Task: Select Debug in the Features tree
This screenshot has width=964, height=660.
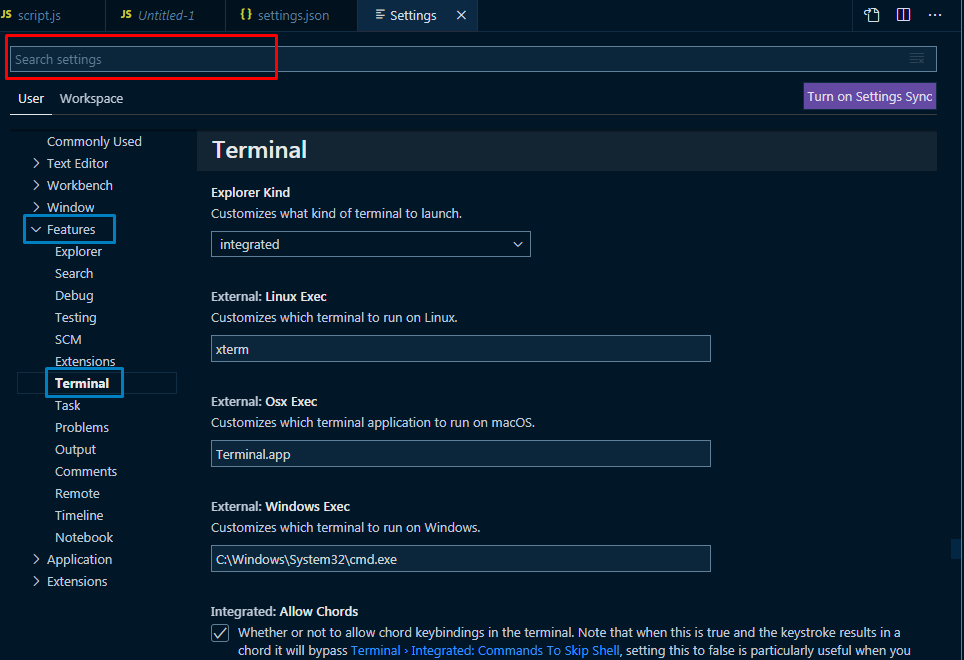Action: point(74,295)
